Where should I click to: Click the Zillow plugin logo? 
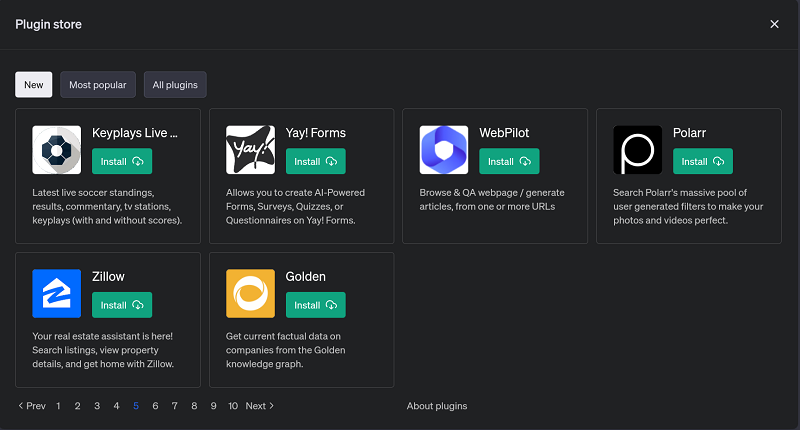click(57, 294)
